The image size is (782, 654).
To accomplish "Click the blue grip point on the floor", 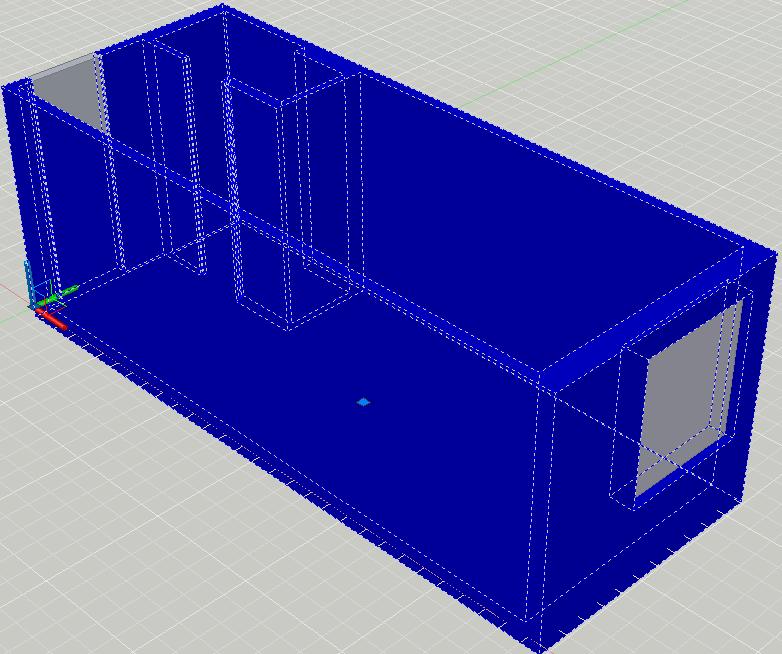I will tap(363, 402).
